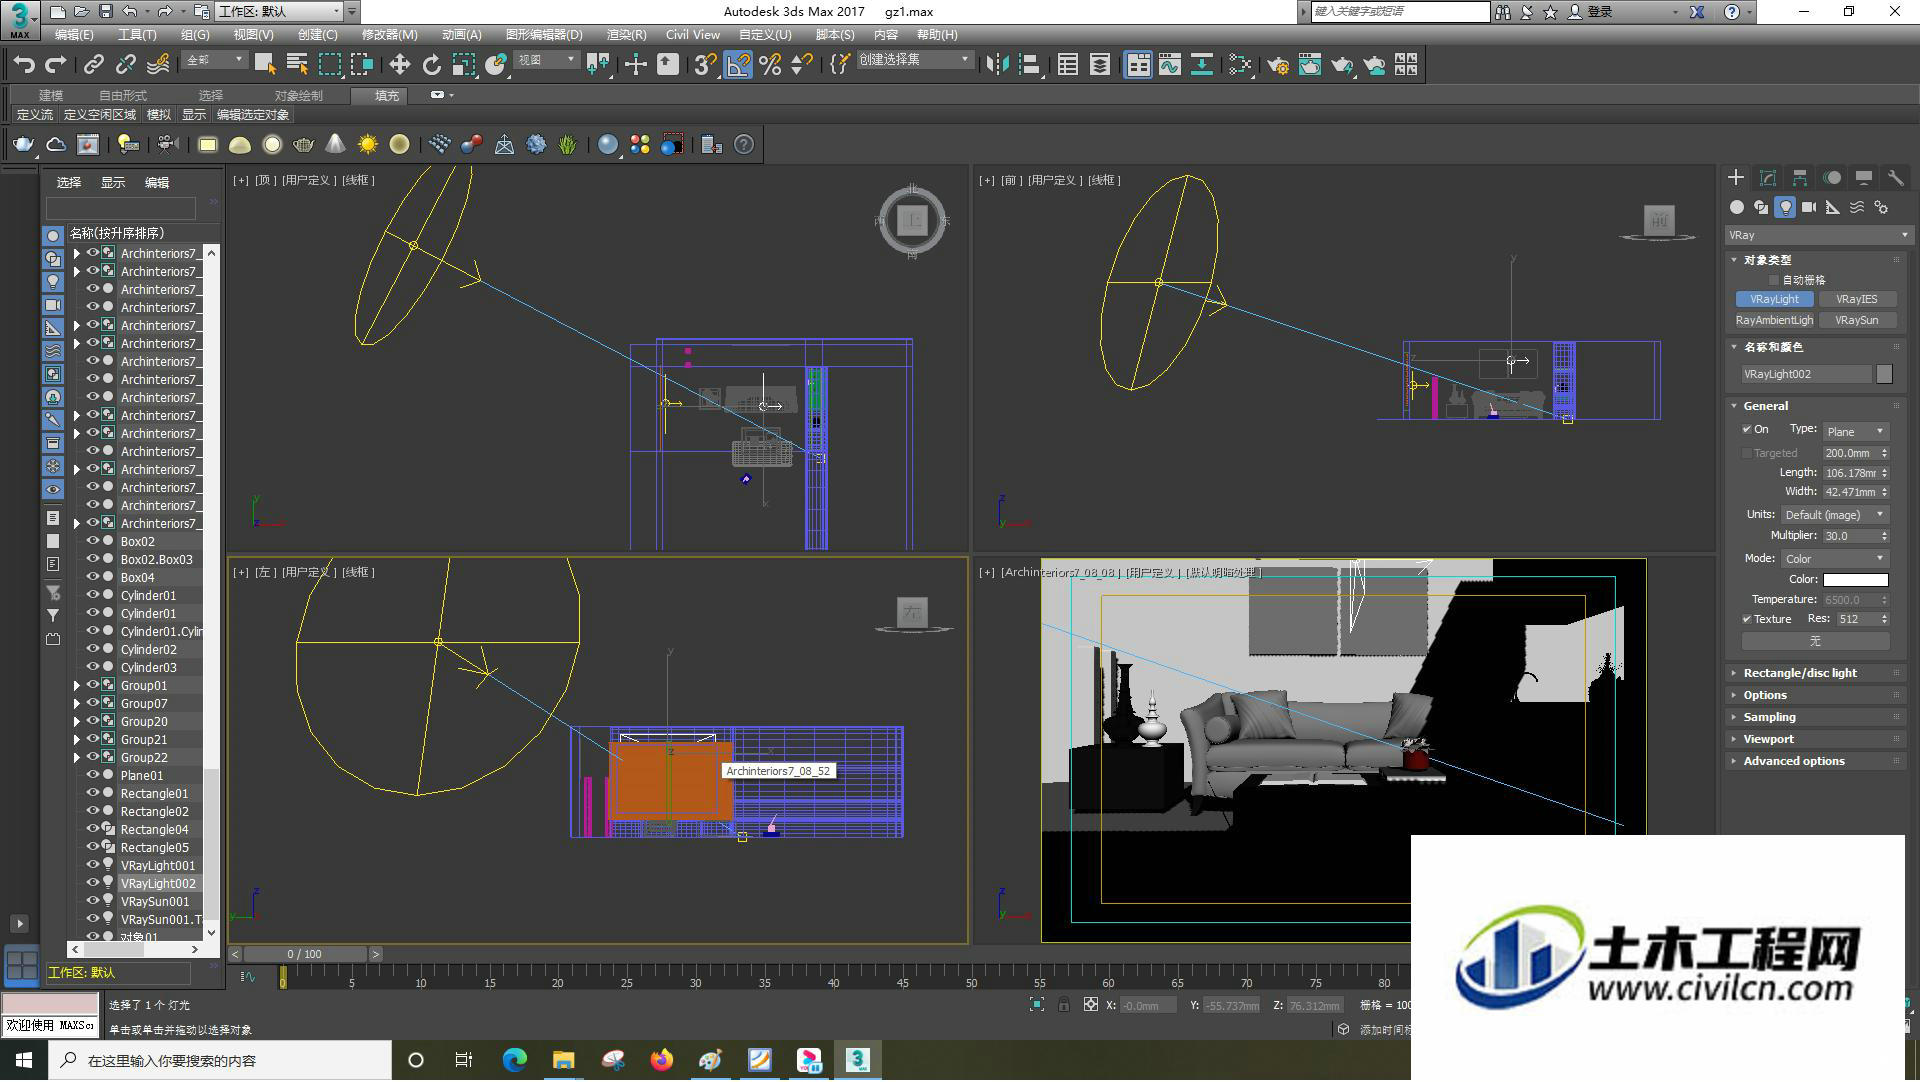
Task: Click the VRayLight object type button
Action: click(x=1774, y=299)
